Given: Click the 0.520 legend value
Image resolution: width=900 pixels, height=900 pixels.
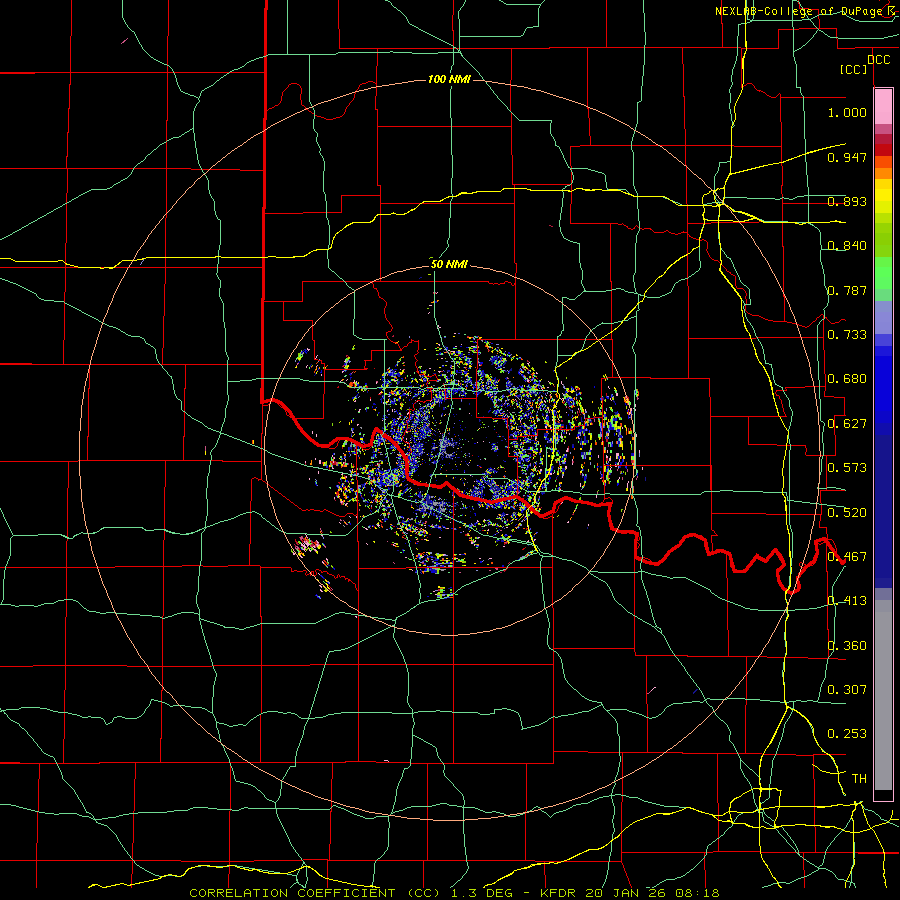Looking at the screenshot, I should pos(847,513).
